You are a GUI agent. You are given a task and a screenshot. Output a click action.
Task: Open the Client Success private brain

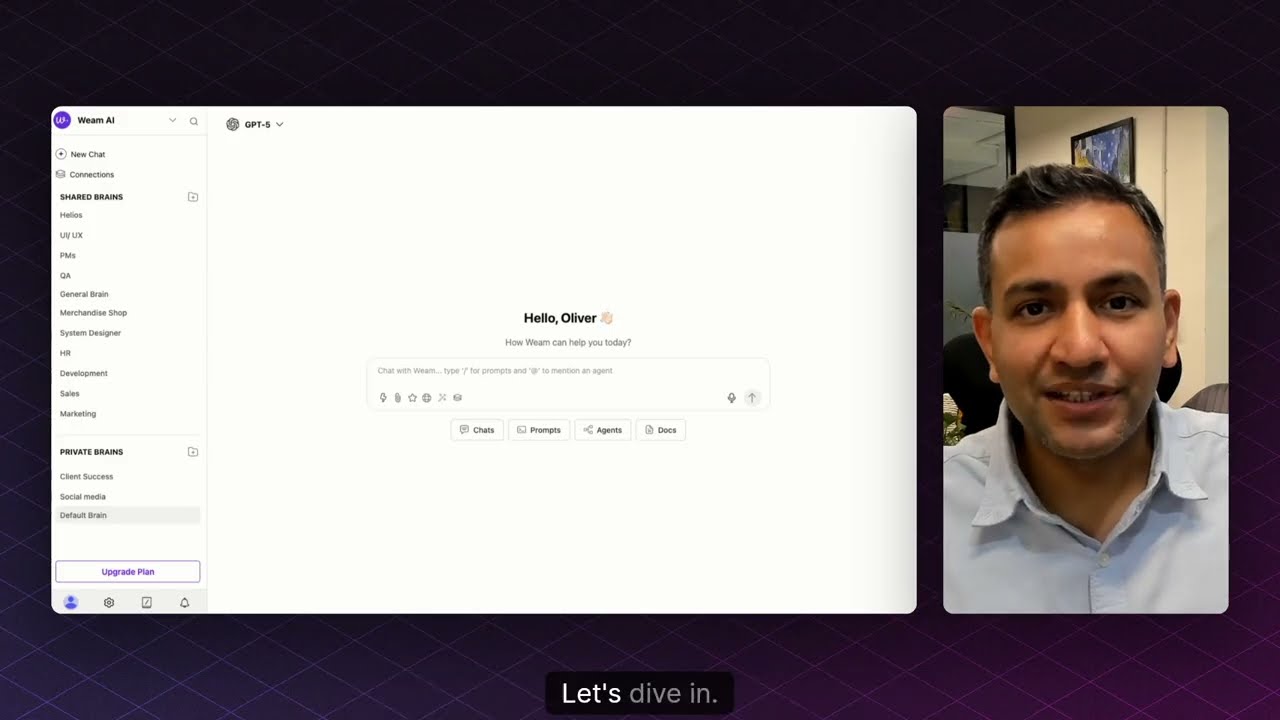click(86, 476)
